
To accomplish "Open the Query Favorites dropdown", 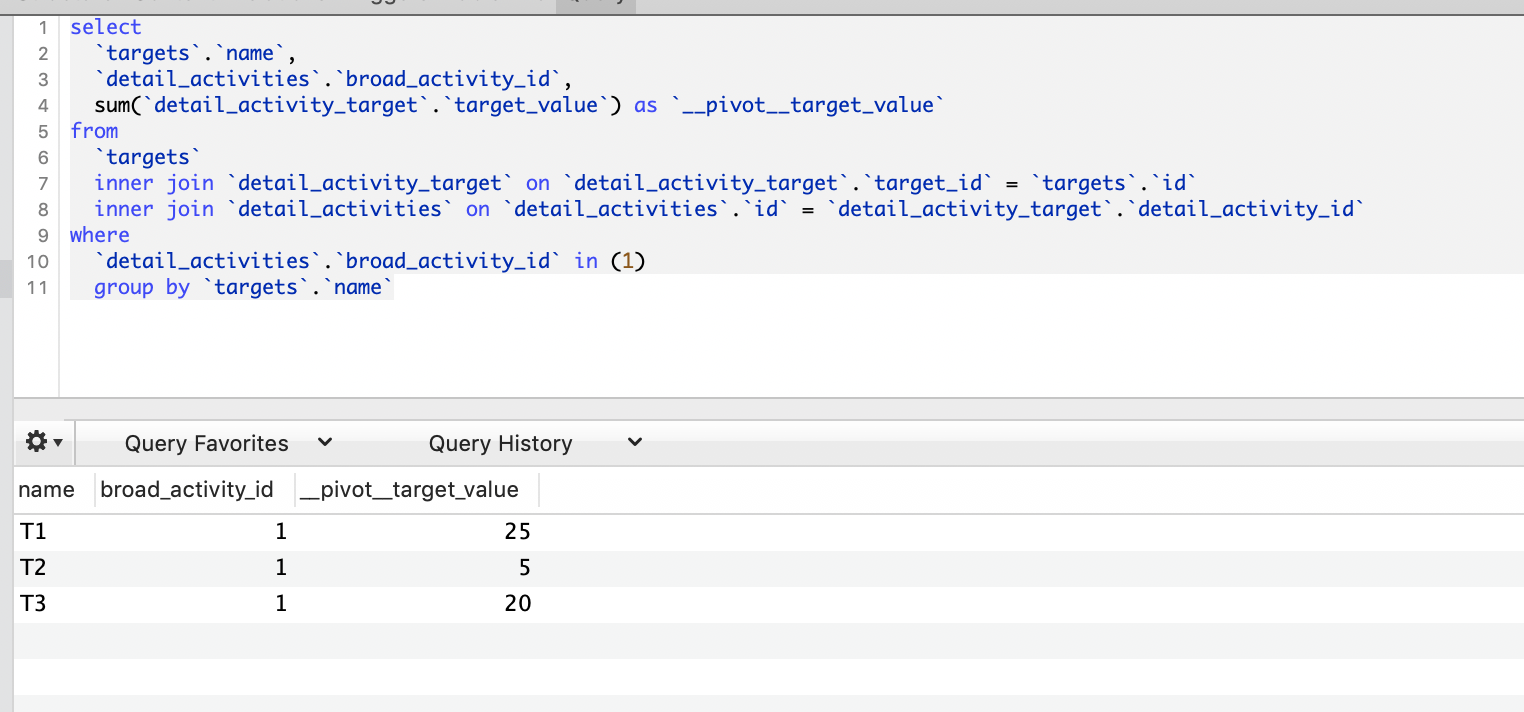I will tap(323, 441).
